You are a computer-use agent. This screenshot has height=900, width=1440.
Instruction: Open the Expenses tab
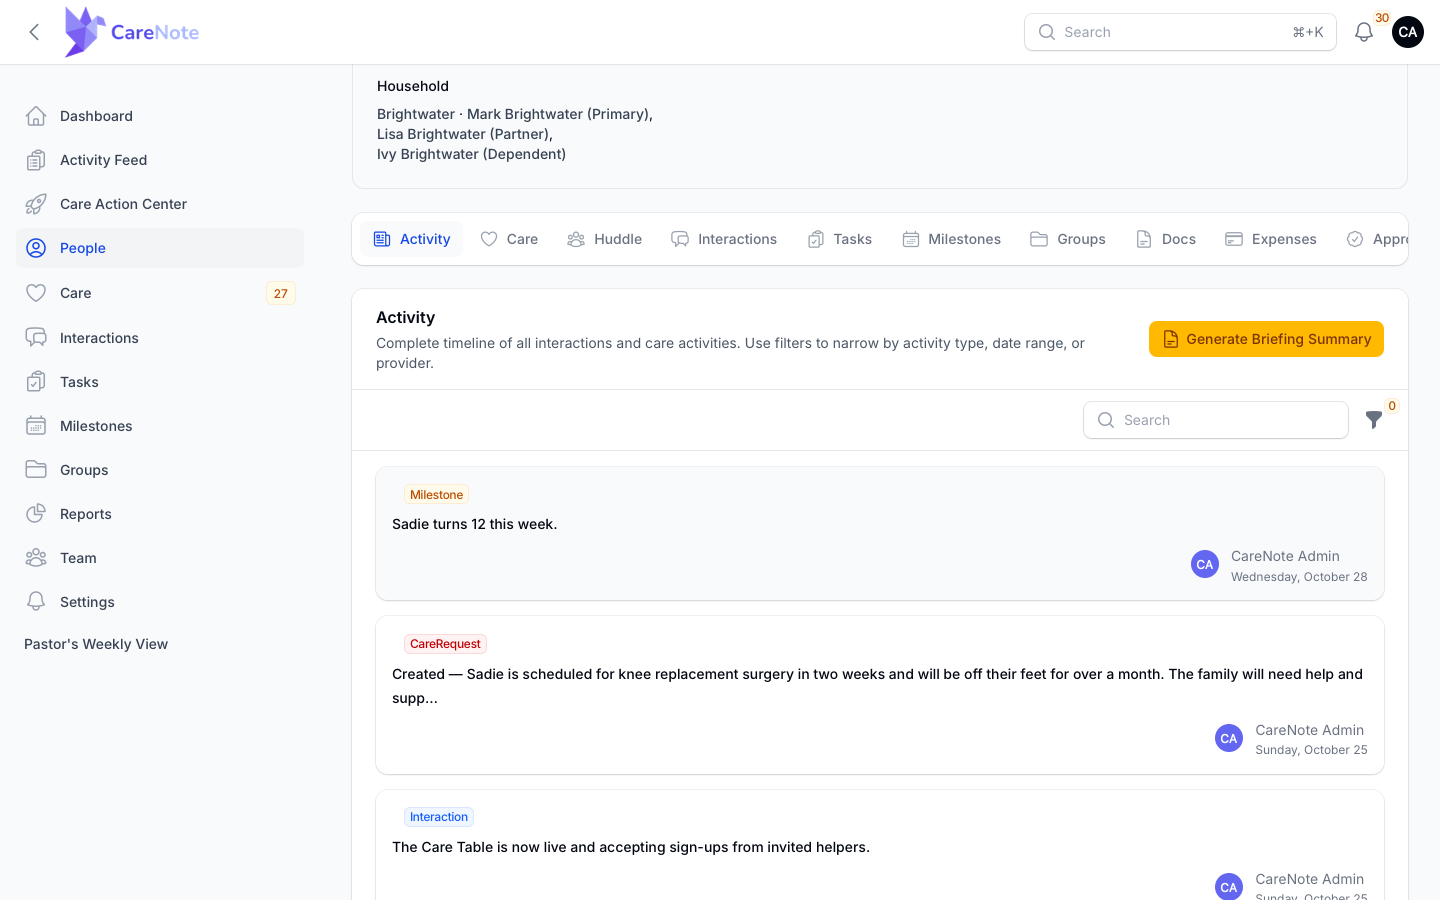1271,239
